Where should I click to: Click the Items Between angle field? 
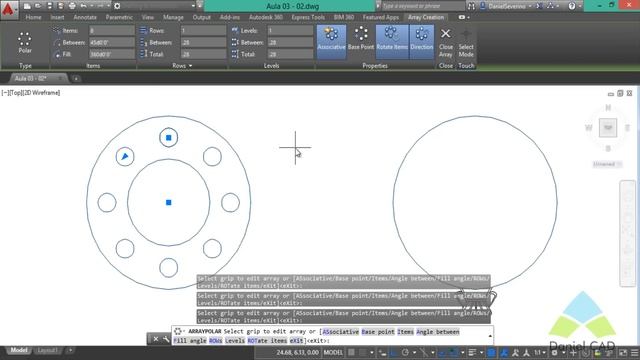pyautogui.click(x=112, y=42)
